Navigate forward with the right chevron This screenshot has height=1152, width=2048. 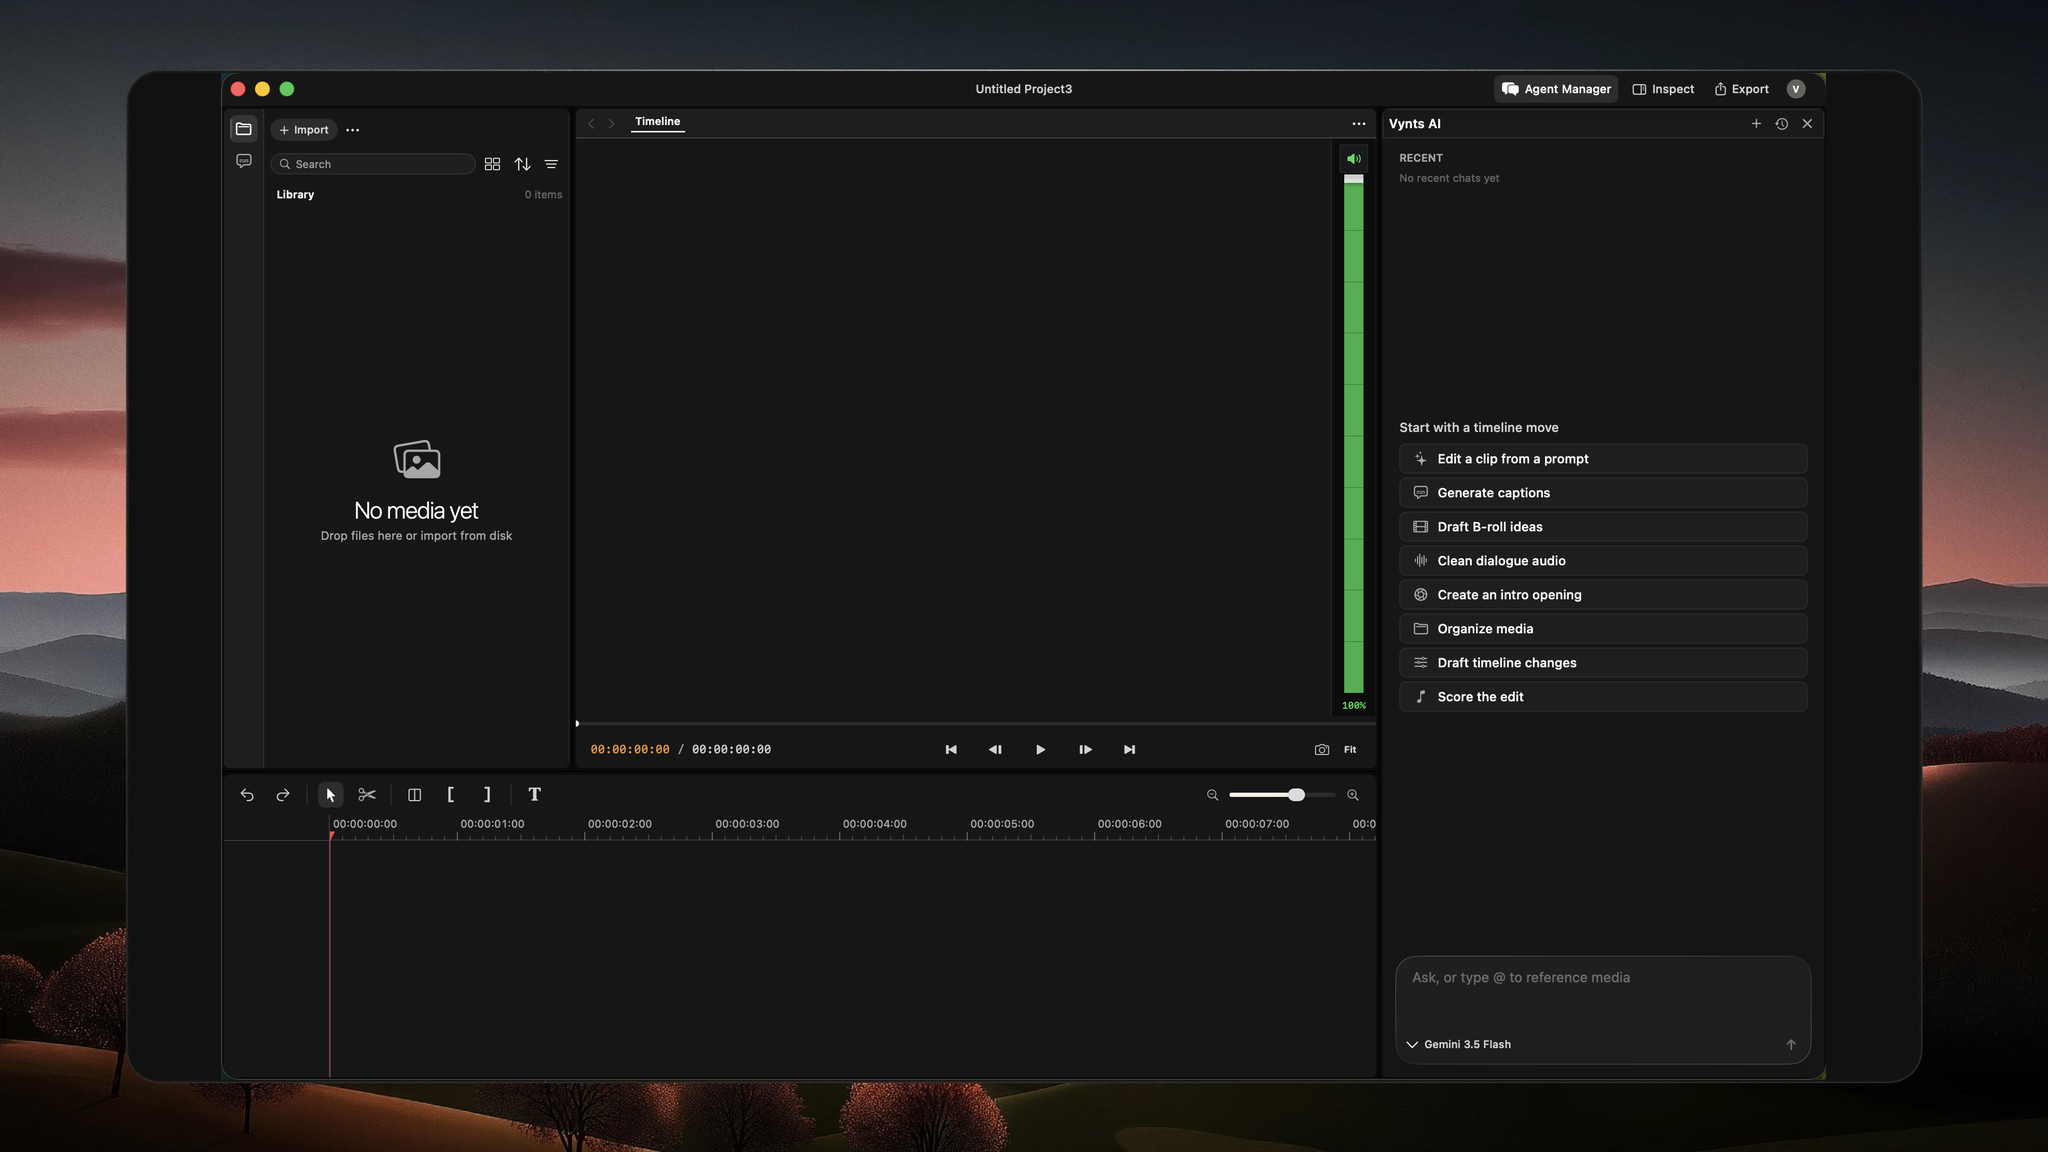(611, 123)
